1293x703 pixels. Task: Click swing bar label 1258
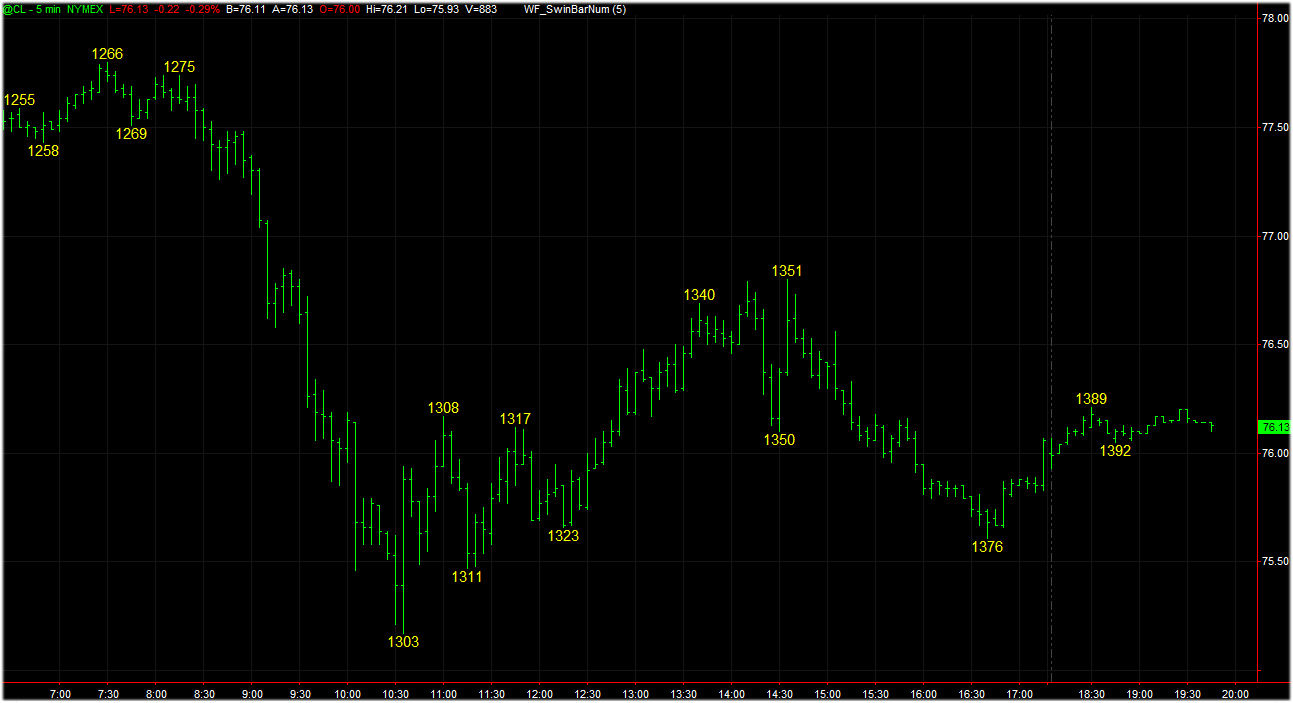(43, 151)
